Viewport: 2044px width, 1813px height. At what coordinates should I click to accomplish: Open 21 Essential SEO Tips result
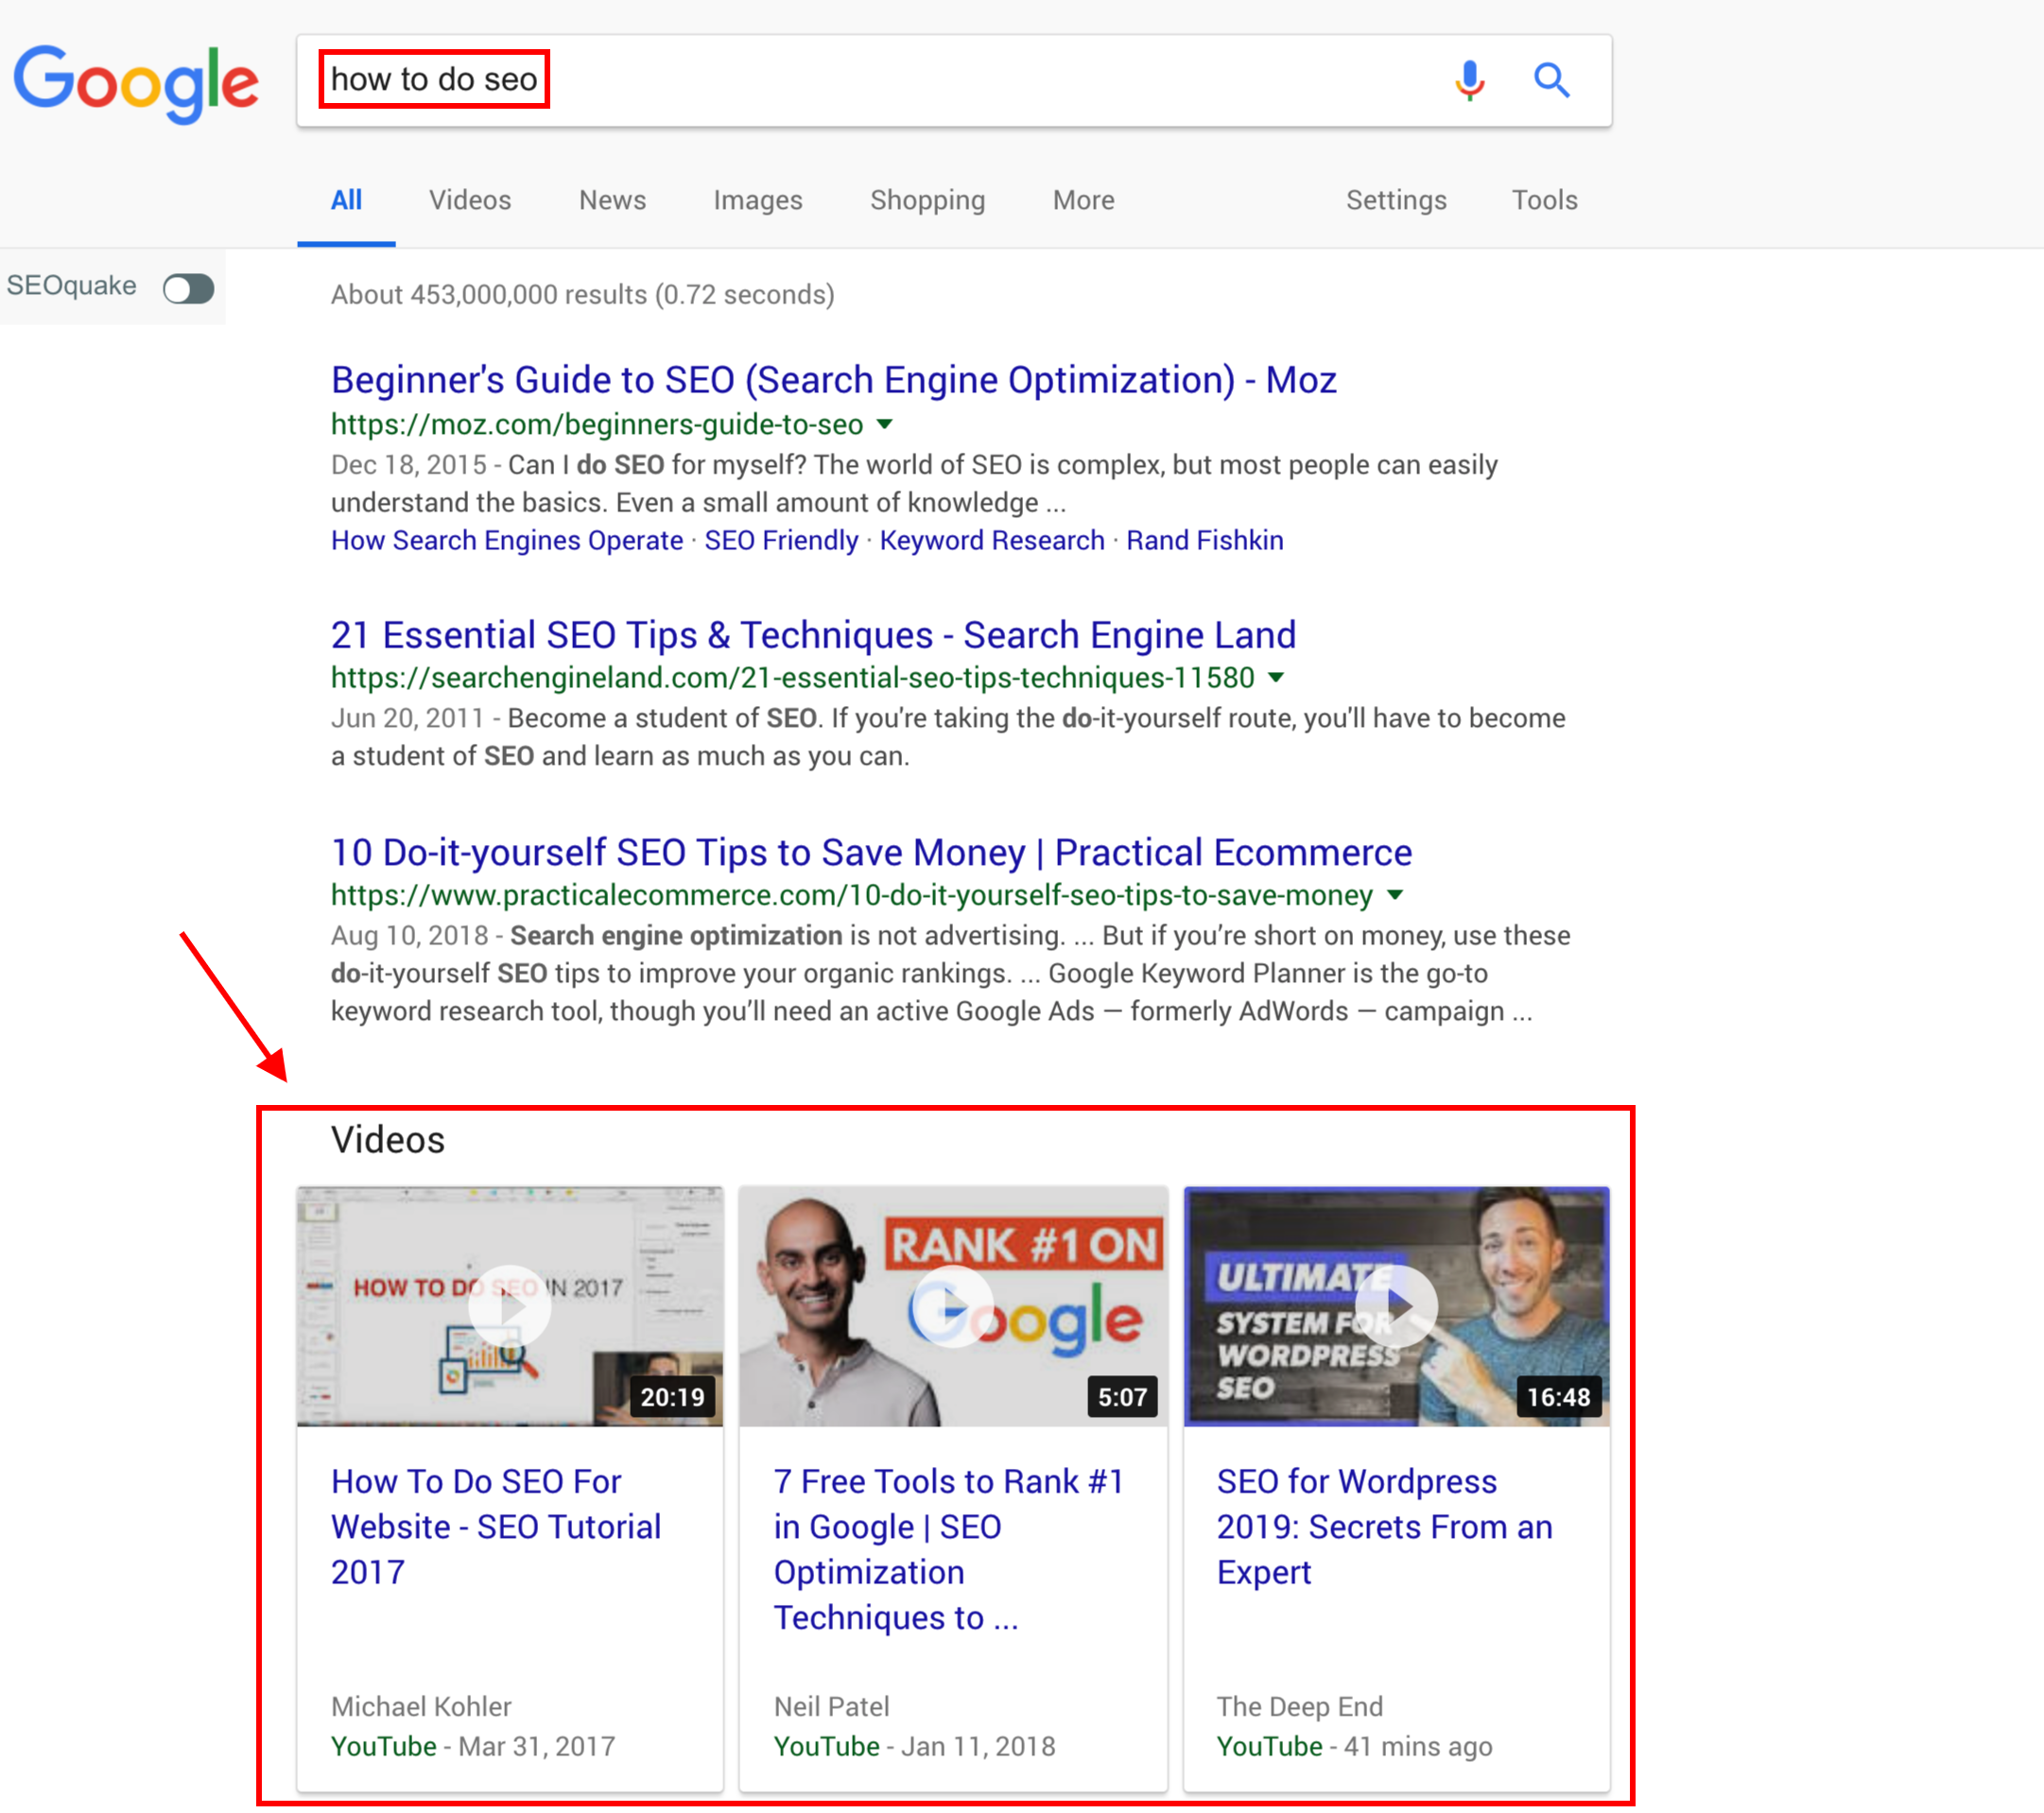pyautogui.click(x=813, y=635)
